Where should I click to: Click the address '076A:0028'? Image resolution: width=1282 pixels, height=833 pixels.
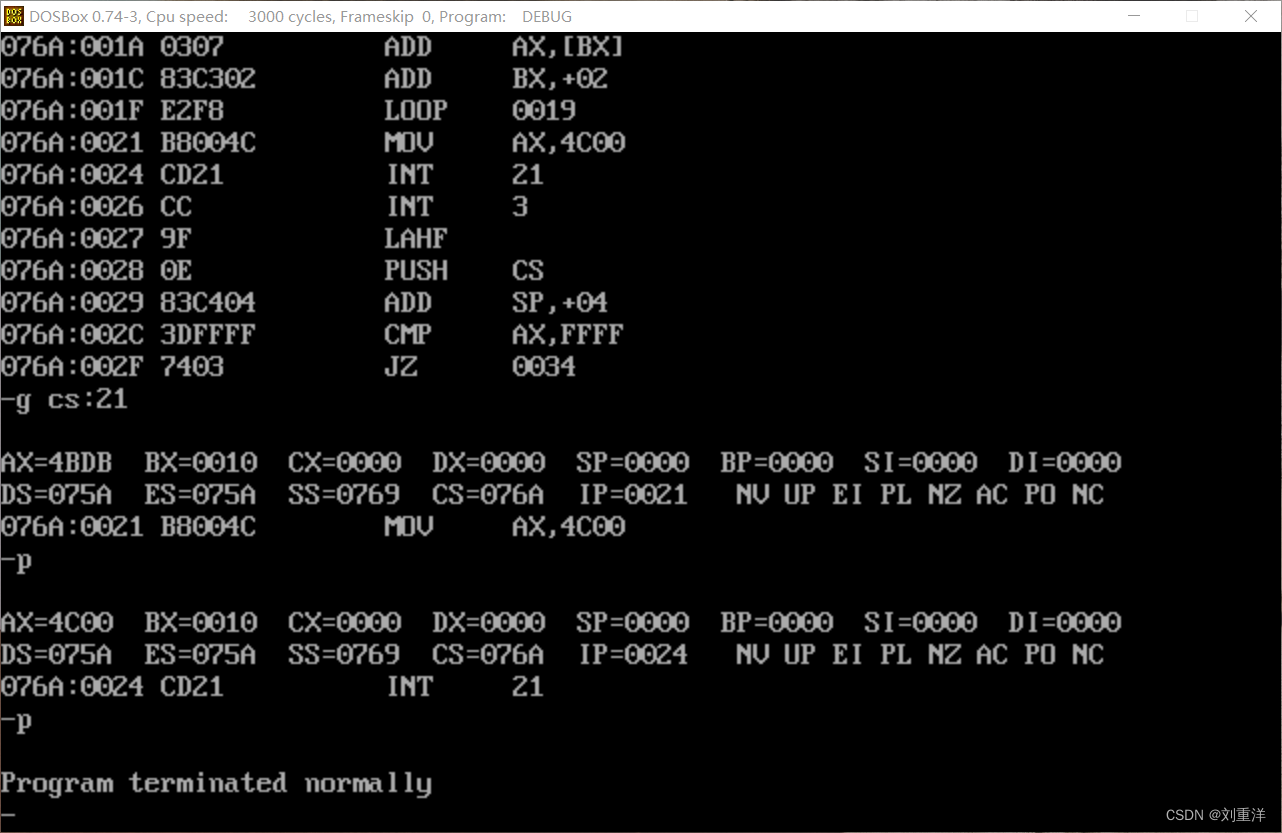click(72, 270)
